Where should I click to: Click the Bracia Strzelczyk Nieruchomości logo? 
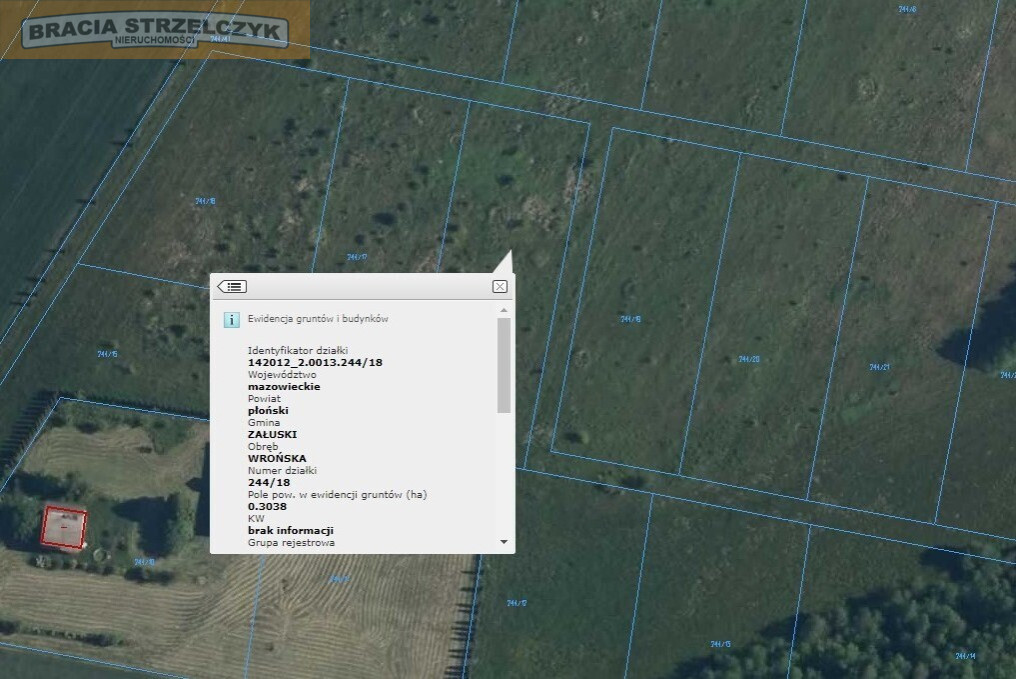[x=155, y=31]
